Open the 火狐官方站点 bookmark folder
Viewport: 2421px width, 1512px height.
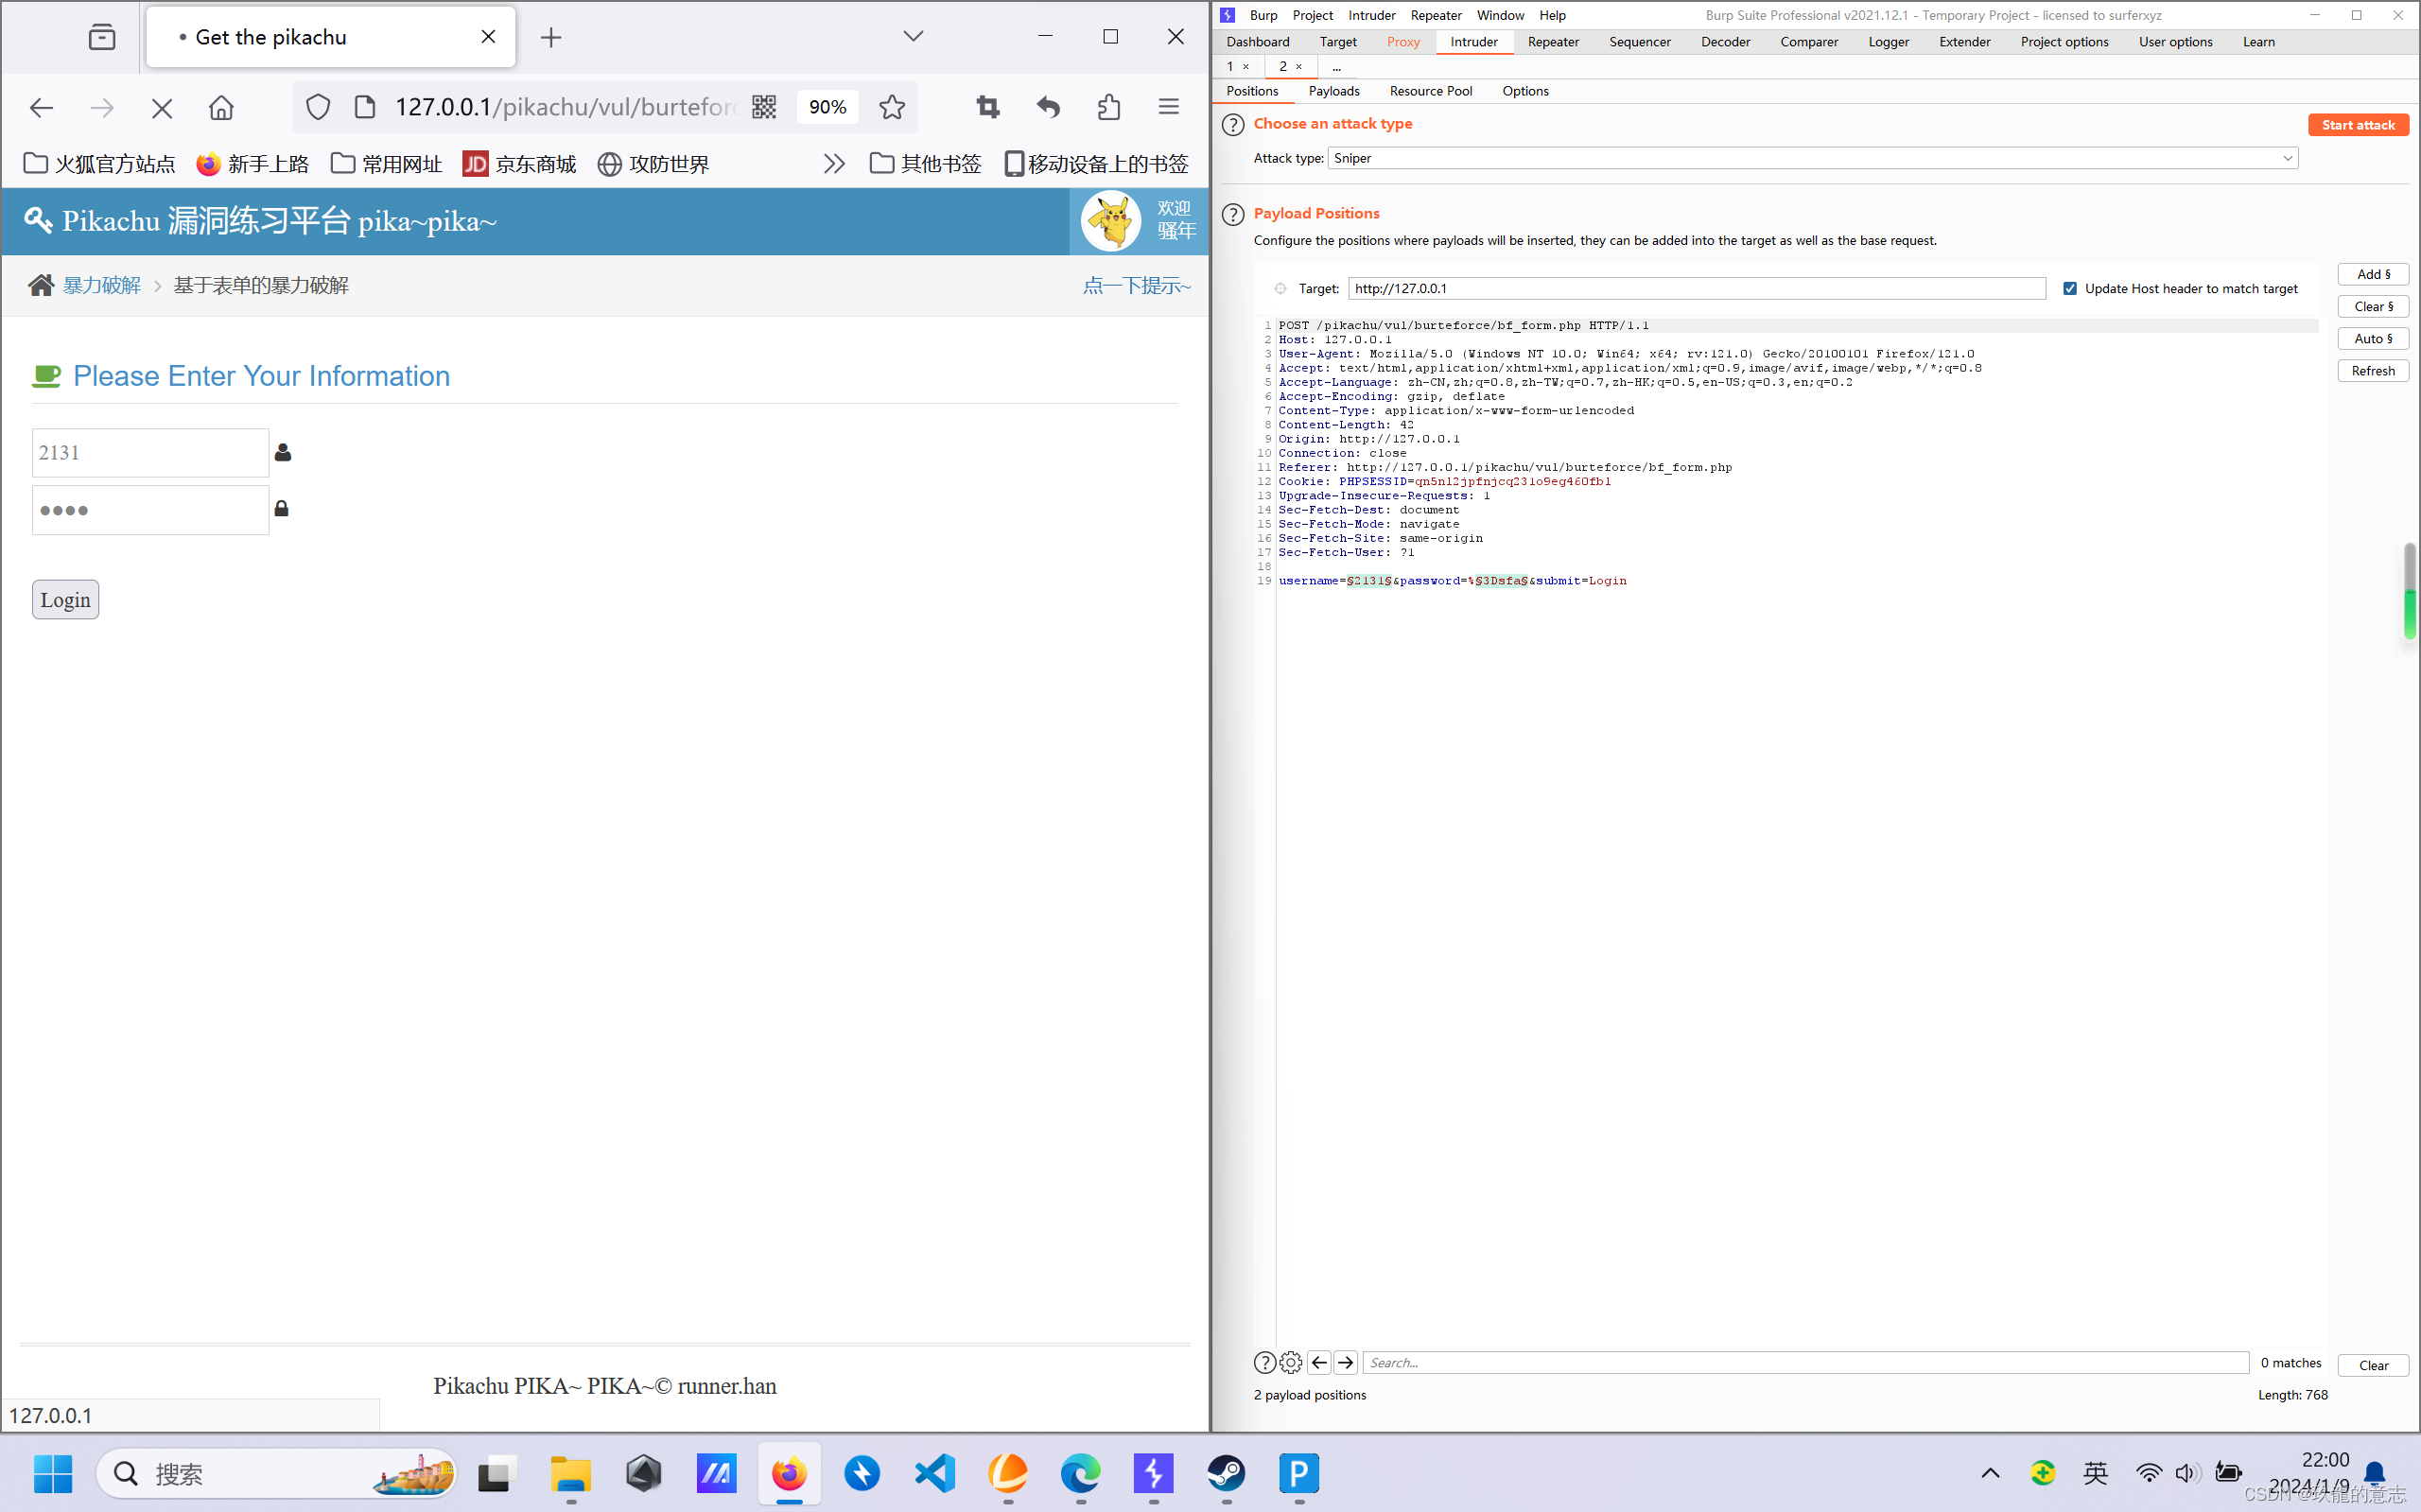click(99, 163)
